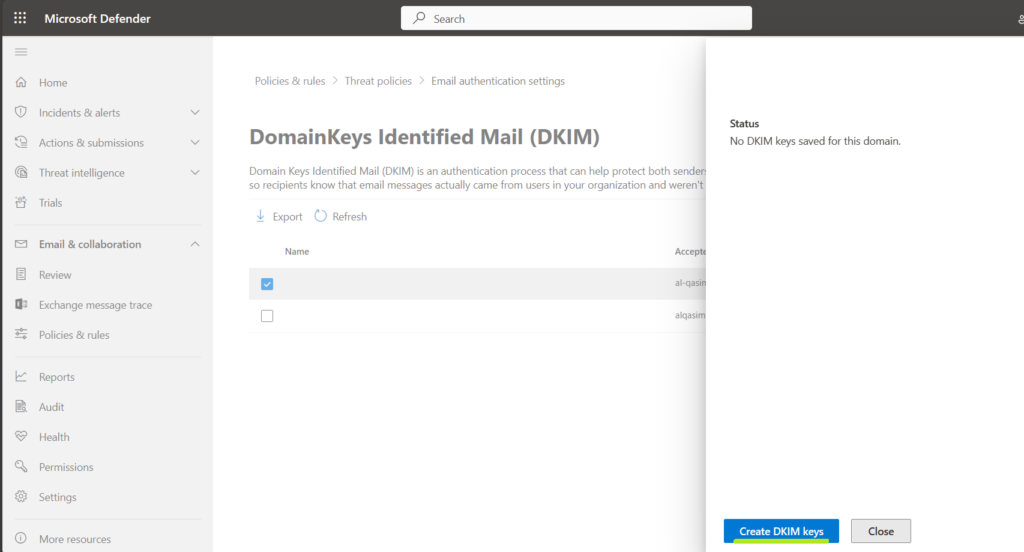This screenshot has width=1024, height=552.
Task: Open Exchange message trace
Action: pos(95,305)
